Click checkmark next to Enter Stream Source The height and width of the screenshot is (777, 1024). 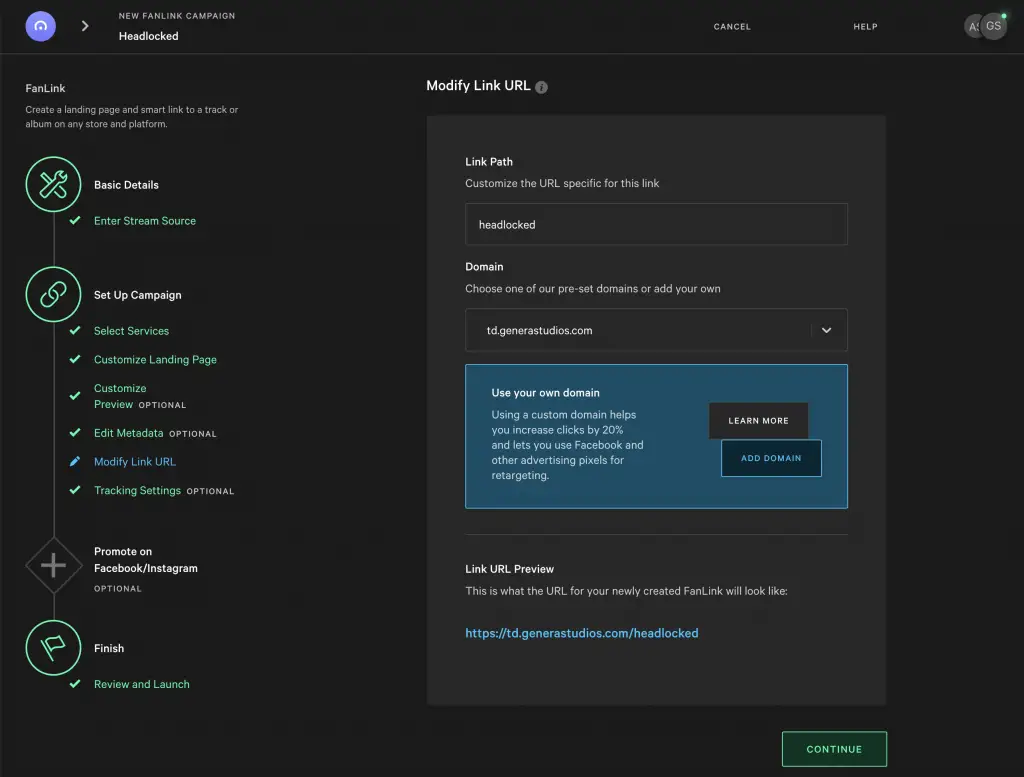click(75, 221)
